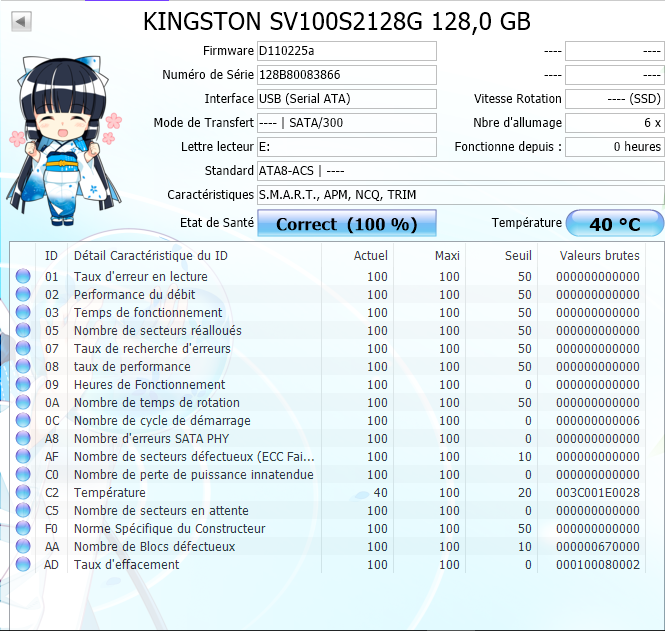Screen dimensions: 665x631
Task: Click status orb for Nombre de secteurs en attente
Action: [23, 510]
